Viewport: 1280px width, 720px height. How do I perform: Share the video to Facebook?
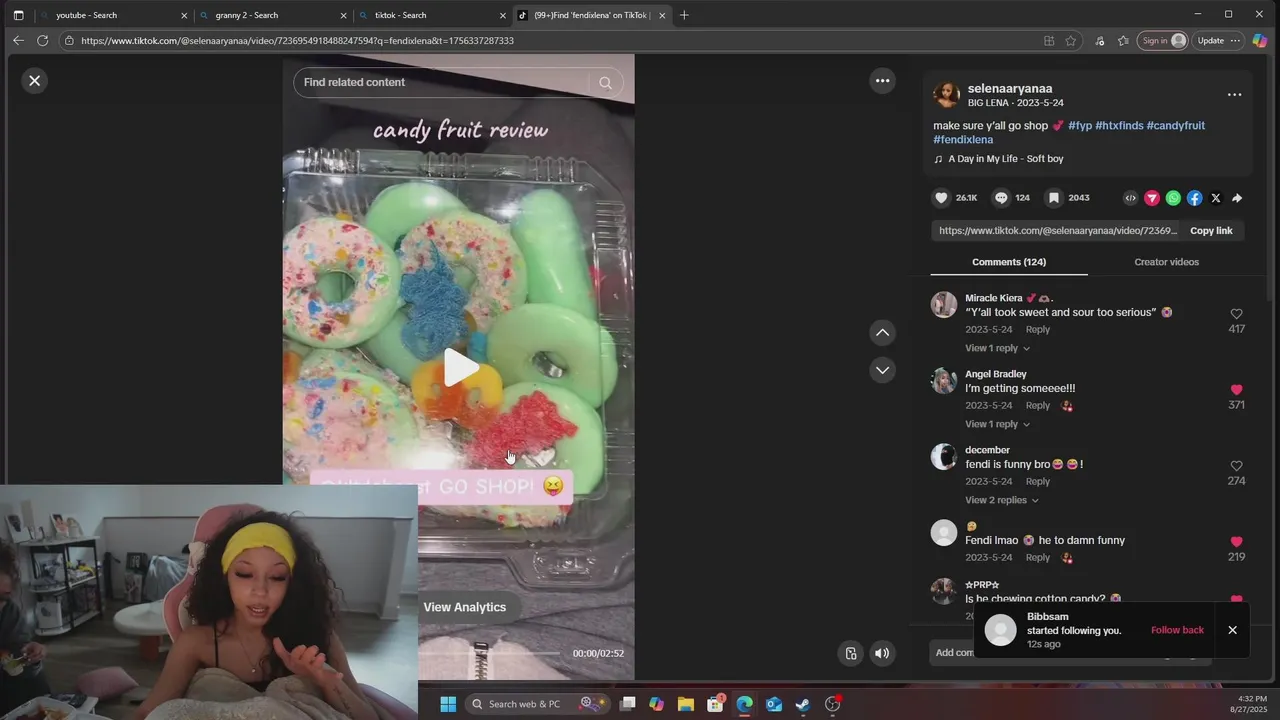(x=1194, y=198)
